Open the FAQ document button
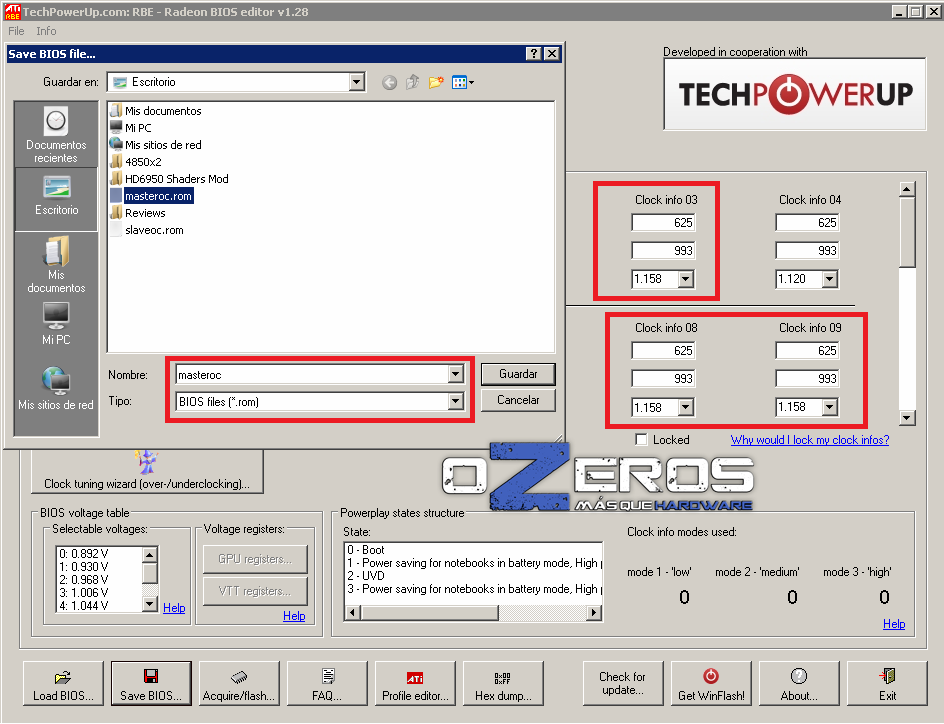 pyautogui.click(x=327, y=683)
